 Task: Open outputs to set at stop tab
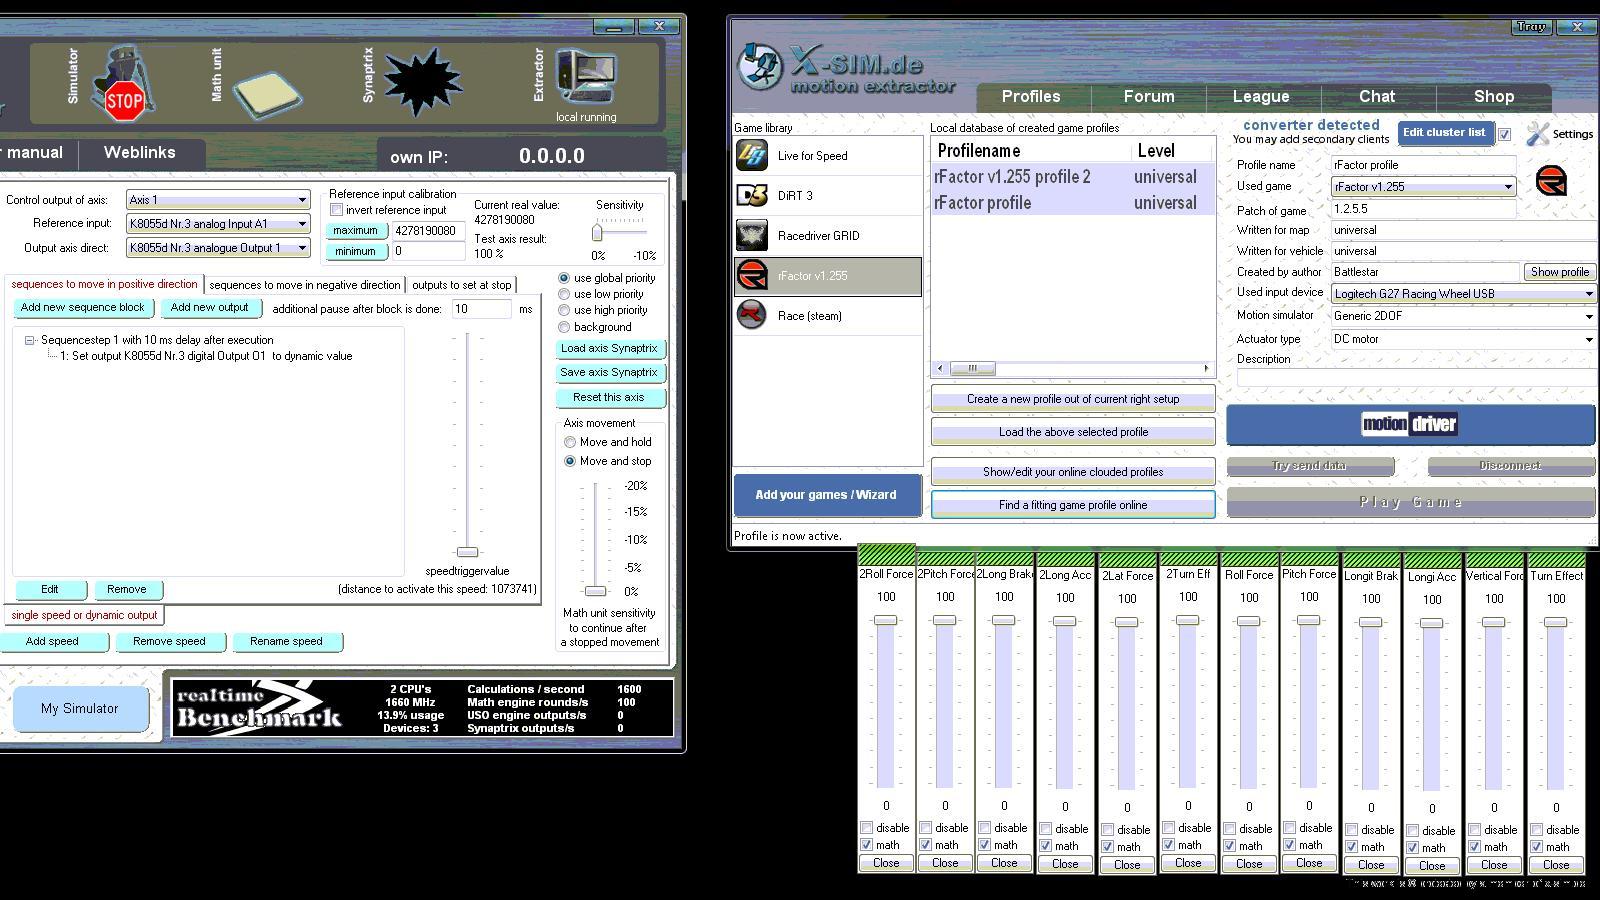[462, 285]
